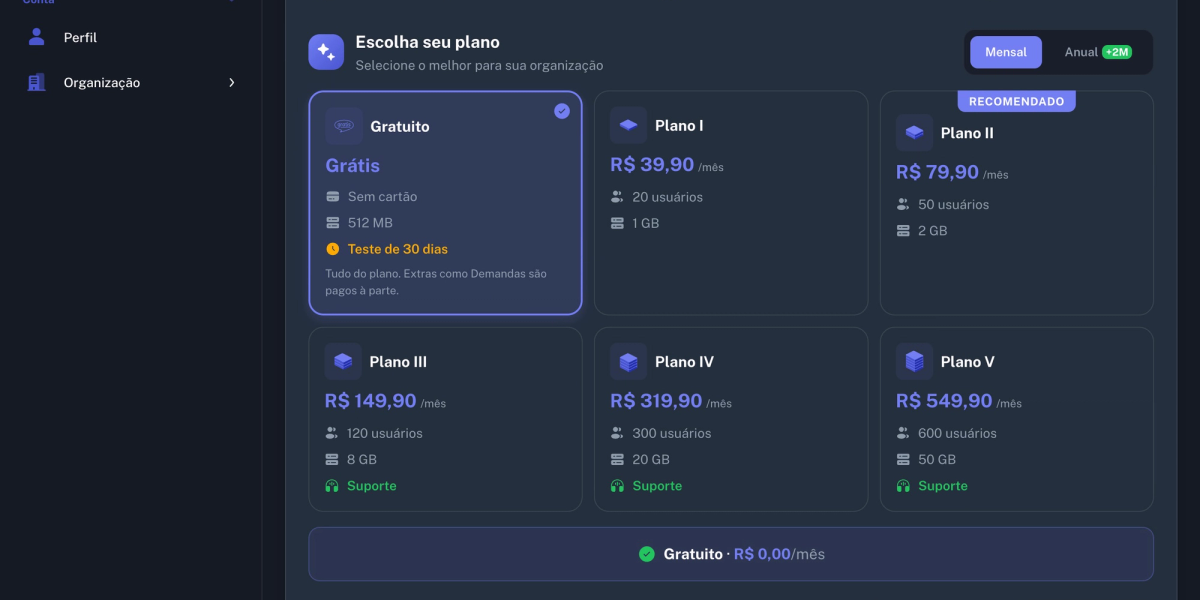
Task: Click the sparkle icon beside Escolha seu plano
Action: point(326,52)
